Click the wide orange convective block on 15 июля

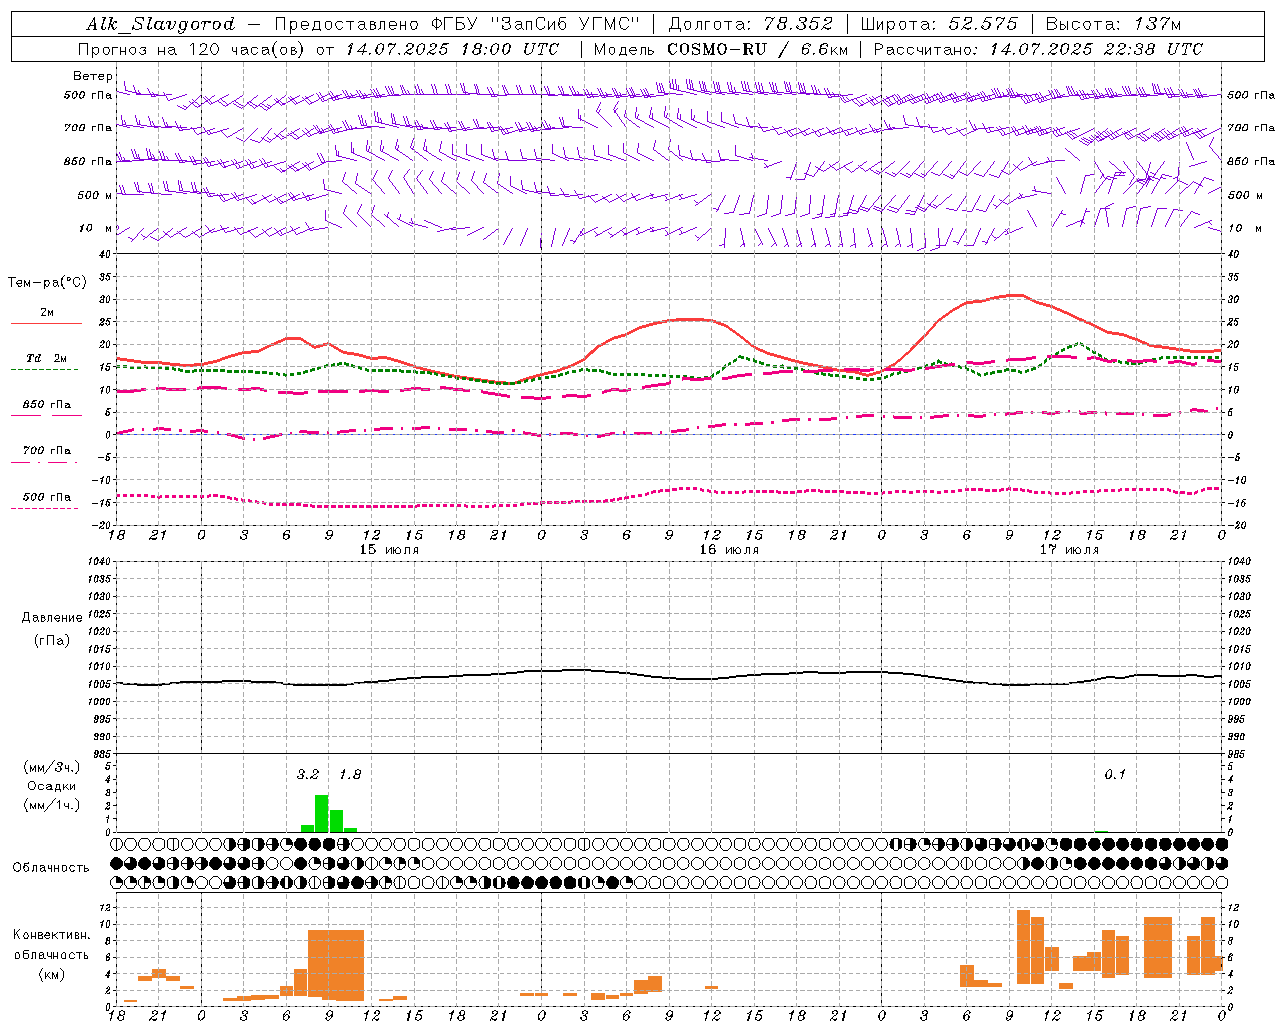pyautogui.click(x=336, y=965)
